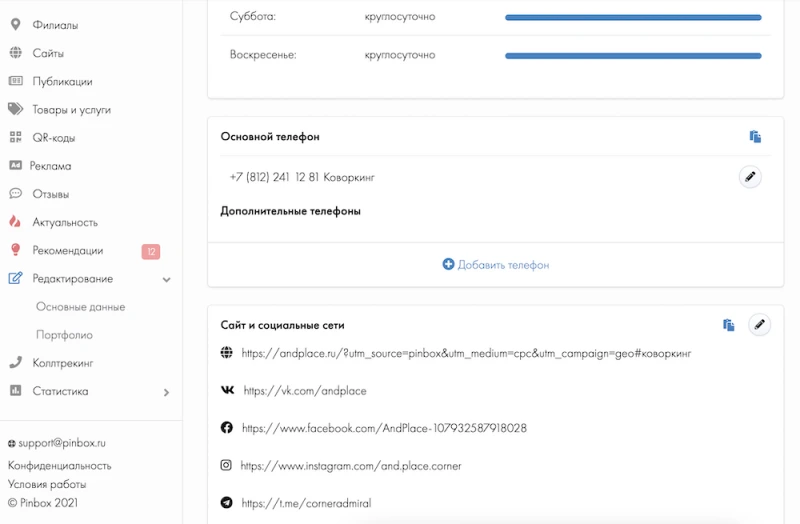Collapse the Редактирование menu section
Image resolution: width=800 pixels, height=524 pixels.
click(x=166, y=280)
